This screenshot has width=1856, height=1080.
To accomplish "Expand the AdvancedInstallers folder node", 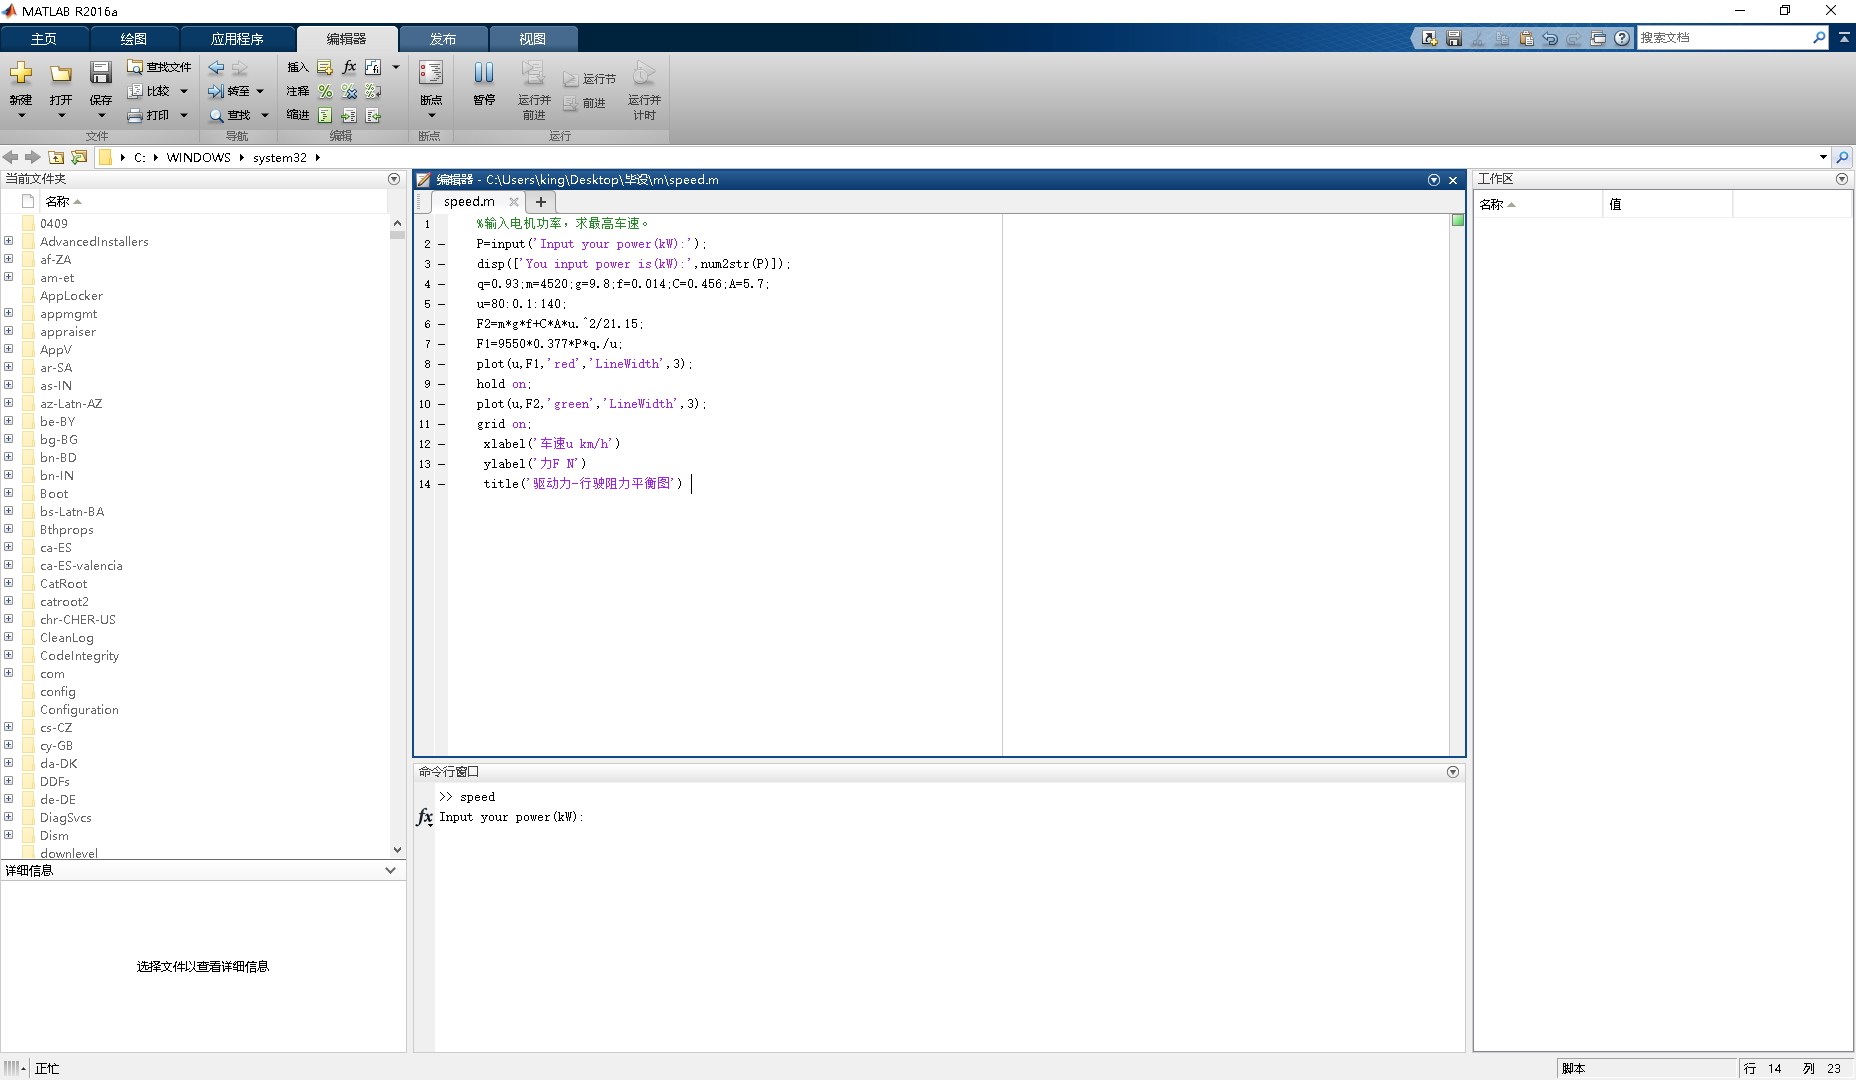I will point(9,241).
